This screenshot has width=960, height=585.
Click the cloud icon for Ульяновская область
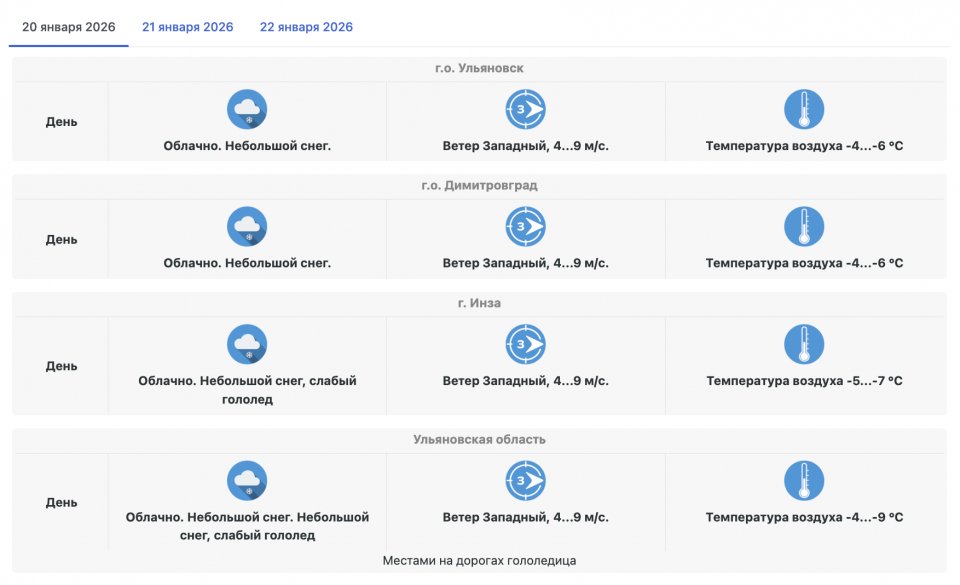pos(247,481)
